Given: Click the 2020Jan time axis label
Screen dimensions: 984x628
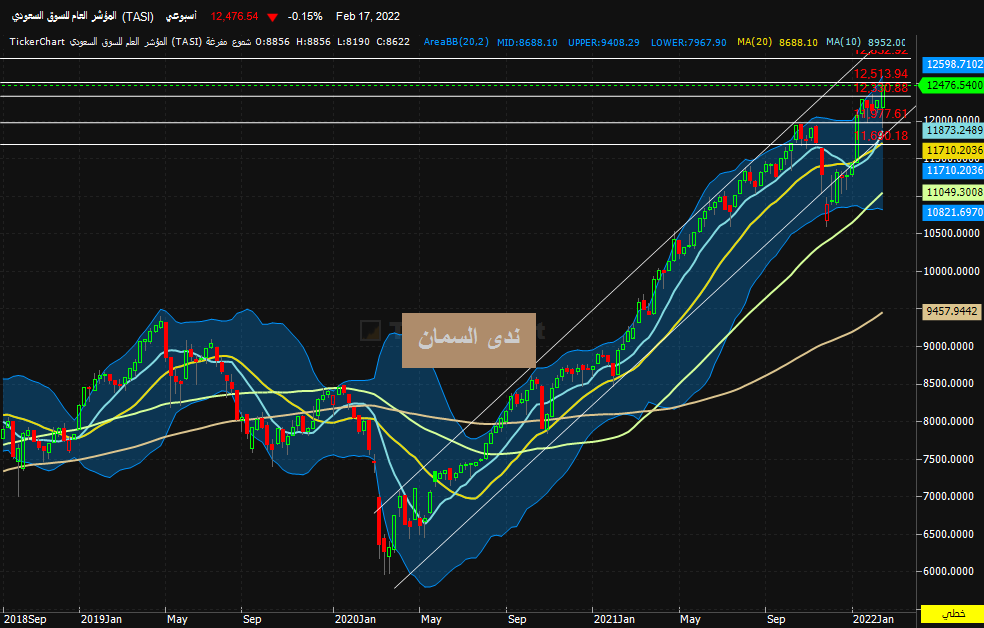Looking at the screenshot, I should 355,619.
